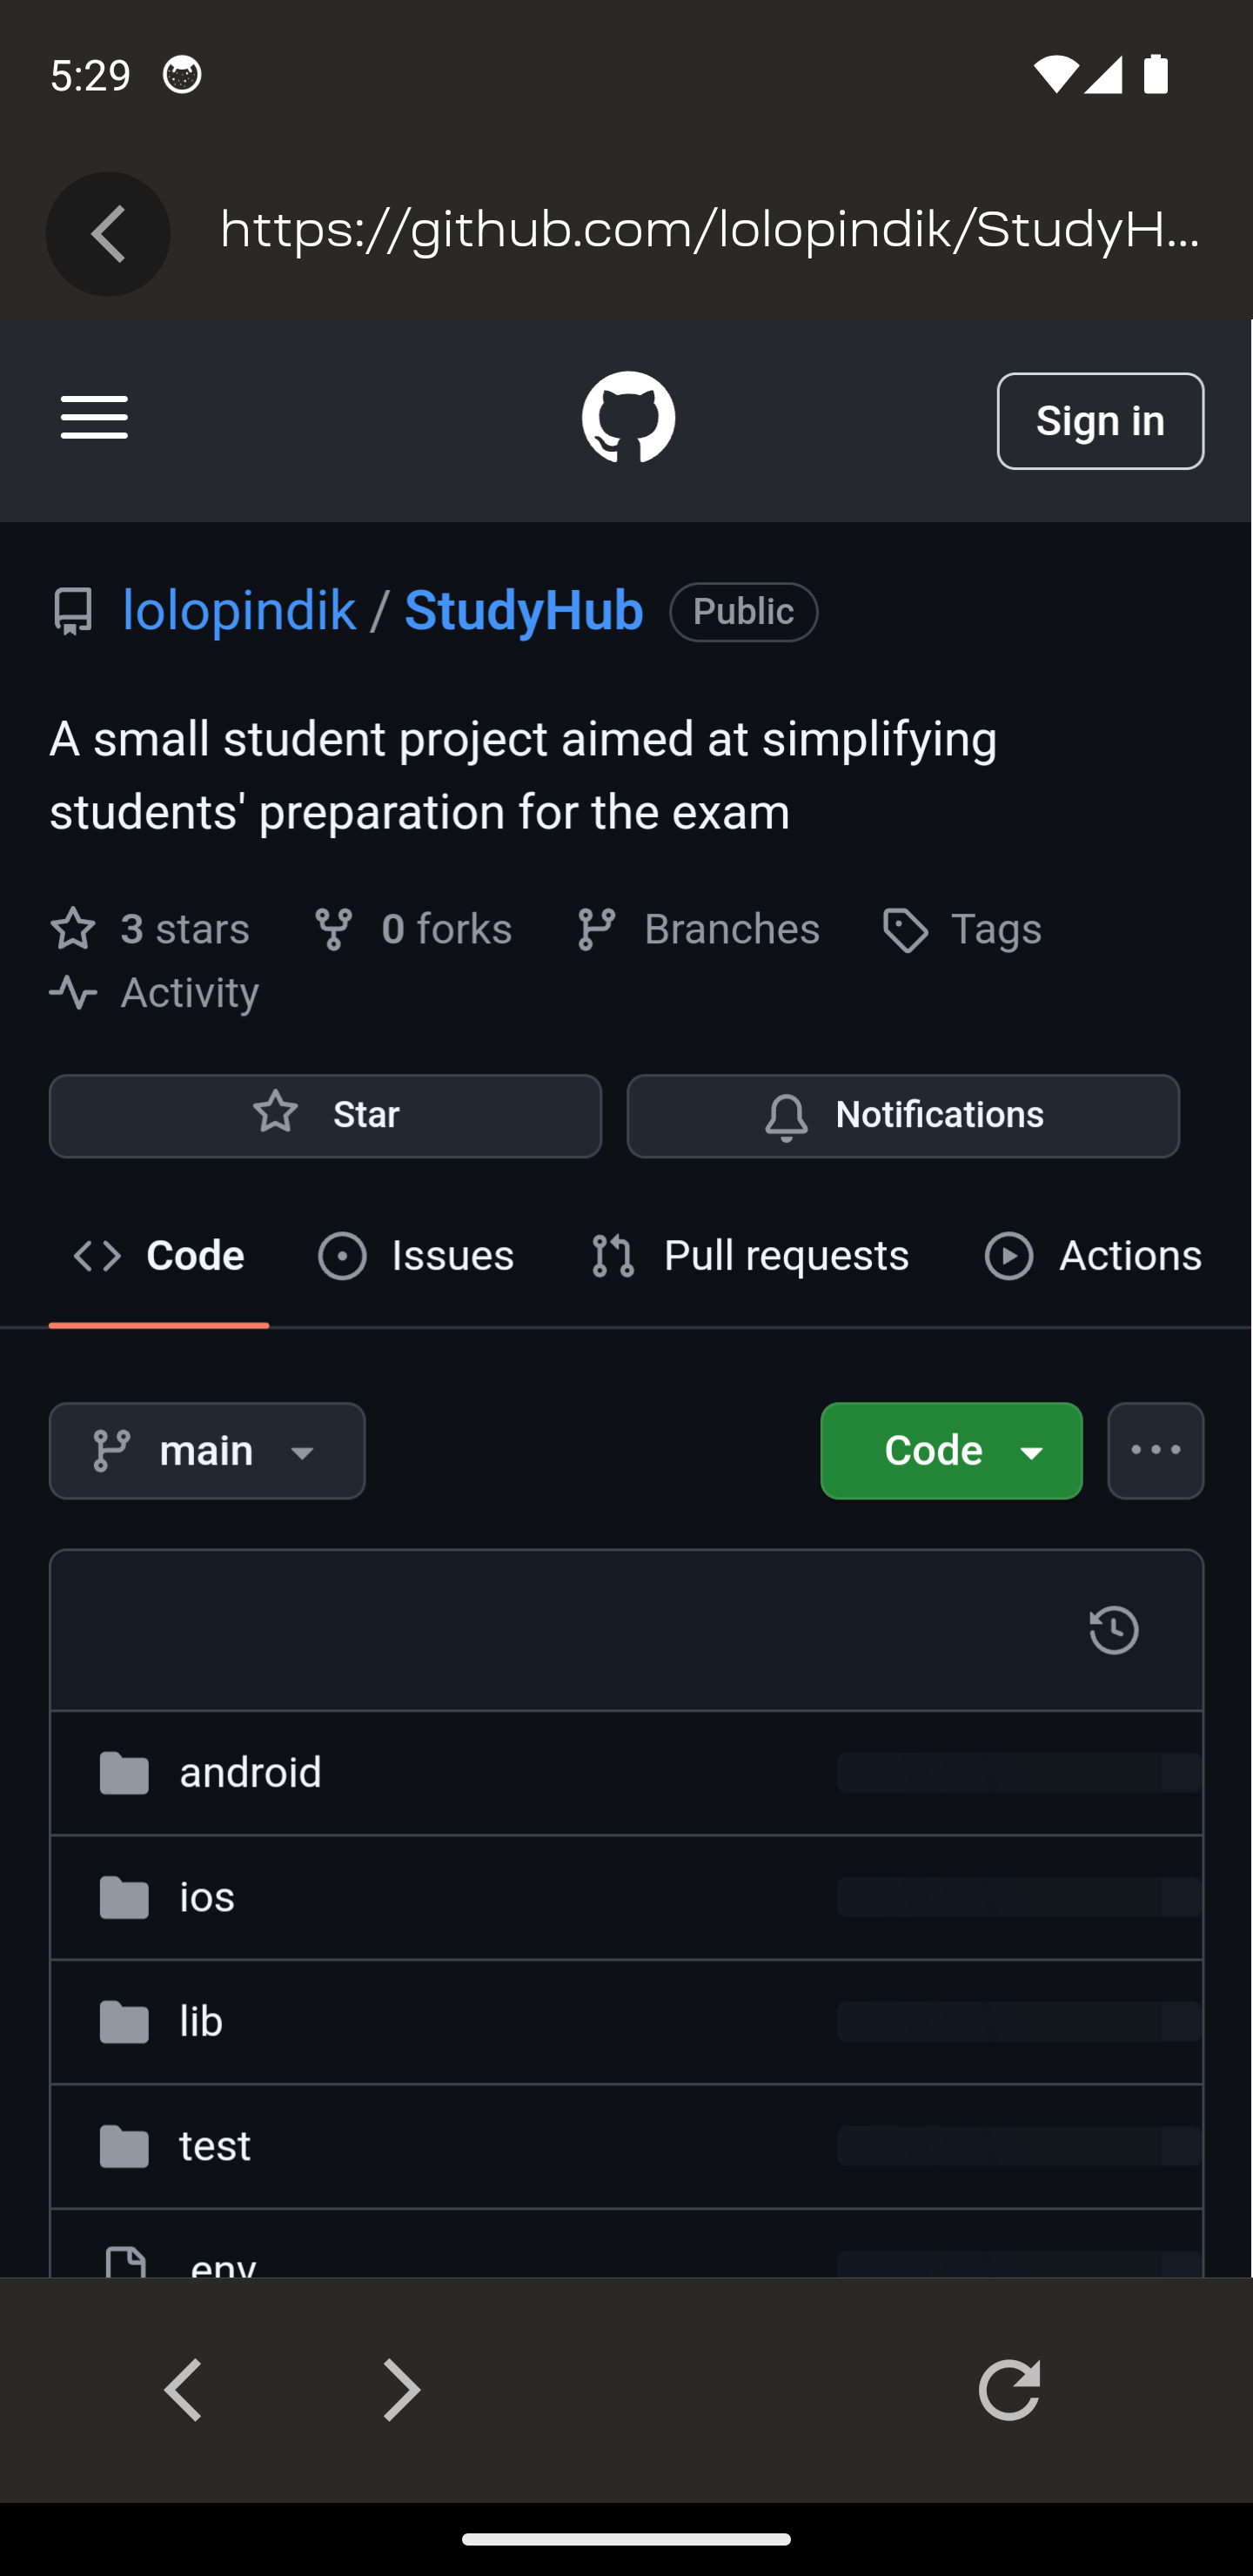Open the android folder
Image resolution: width=1253 pixels, height=2576 pixels.
(x=250, y=1773)
